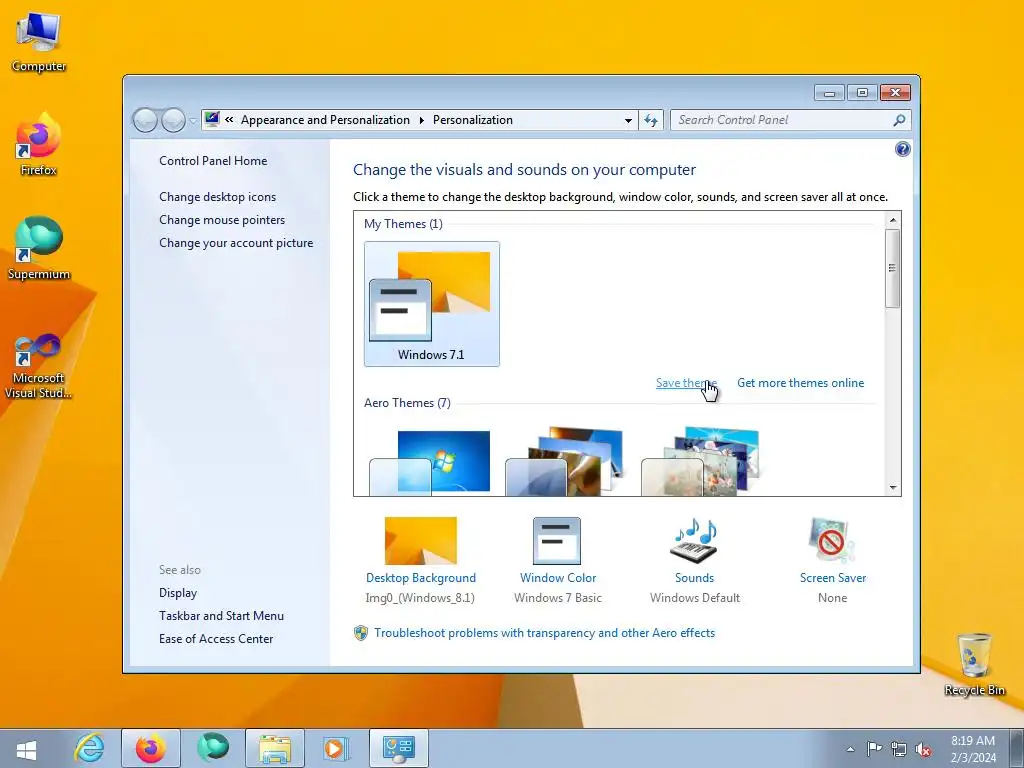
Task: Click the Show desktop strip on the taskbar
Action: 1017,749
